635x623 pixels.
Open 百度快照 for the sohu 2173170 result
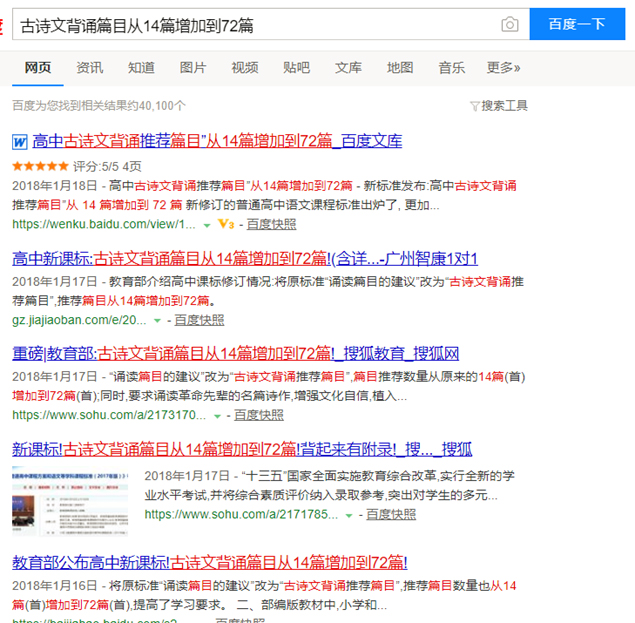(x=259, y=415)
